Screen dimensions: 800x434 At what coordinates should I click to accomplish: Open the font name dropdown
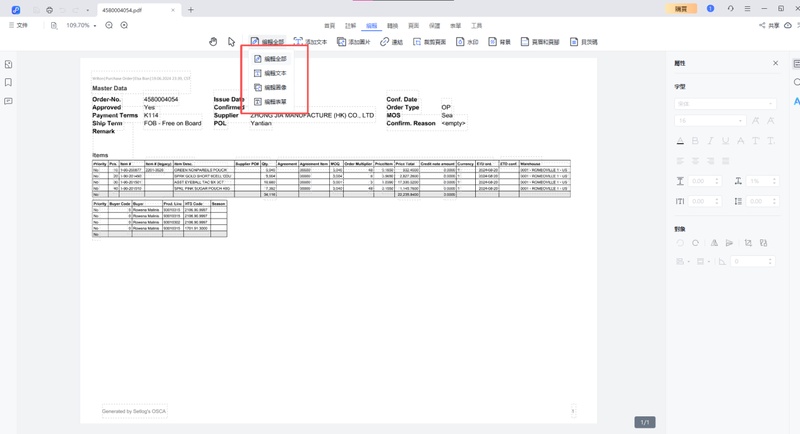pyautogui.click(x=725, y=103)
